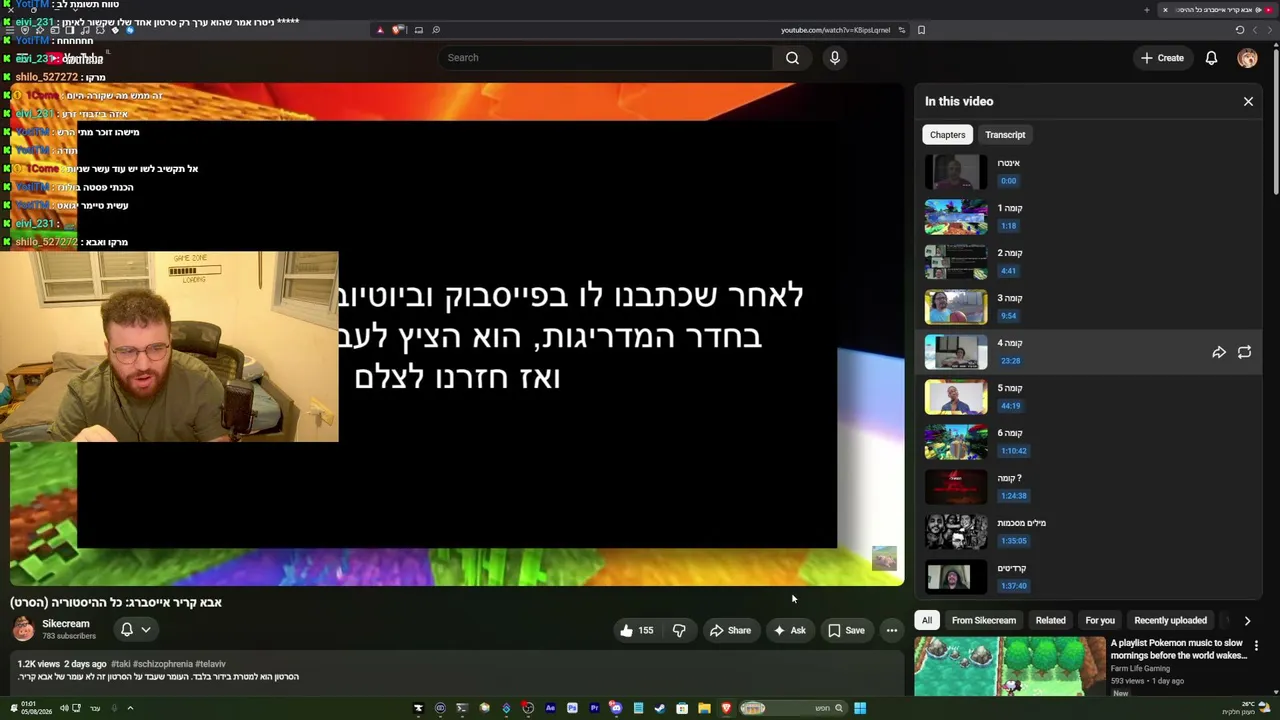Viewport: 1280px width, 720px height.
Task: Jump to chapter קומה 6 thumbnail
Action: pyautogui.click(x=956, y=443)
